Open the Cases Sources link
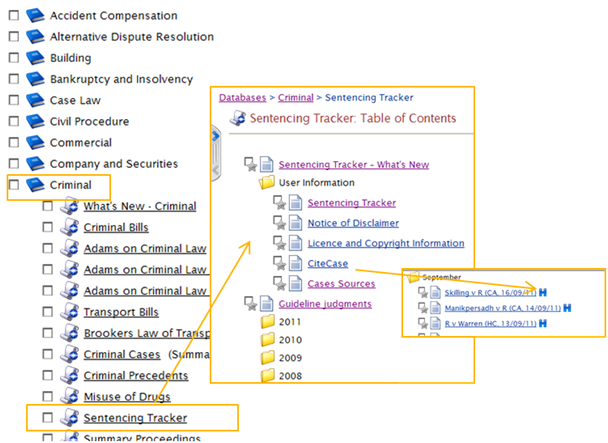 point(341,284)
